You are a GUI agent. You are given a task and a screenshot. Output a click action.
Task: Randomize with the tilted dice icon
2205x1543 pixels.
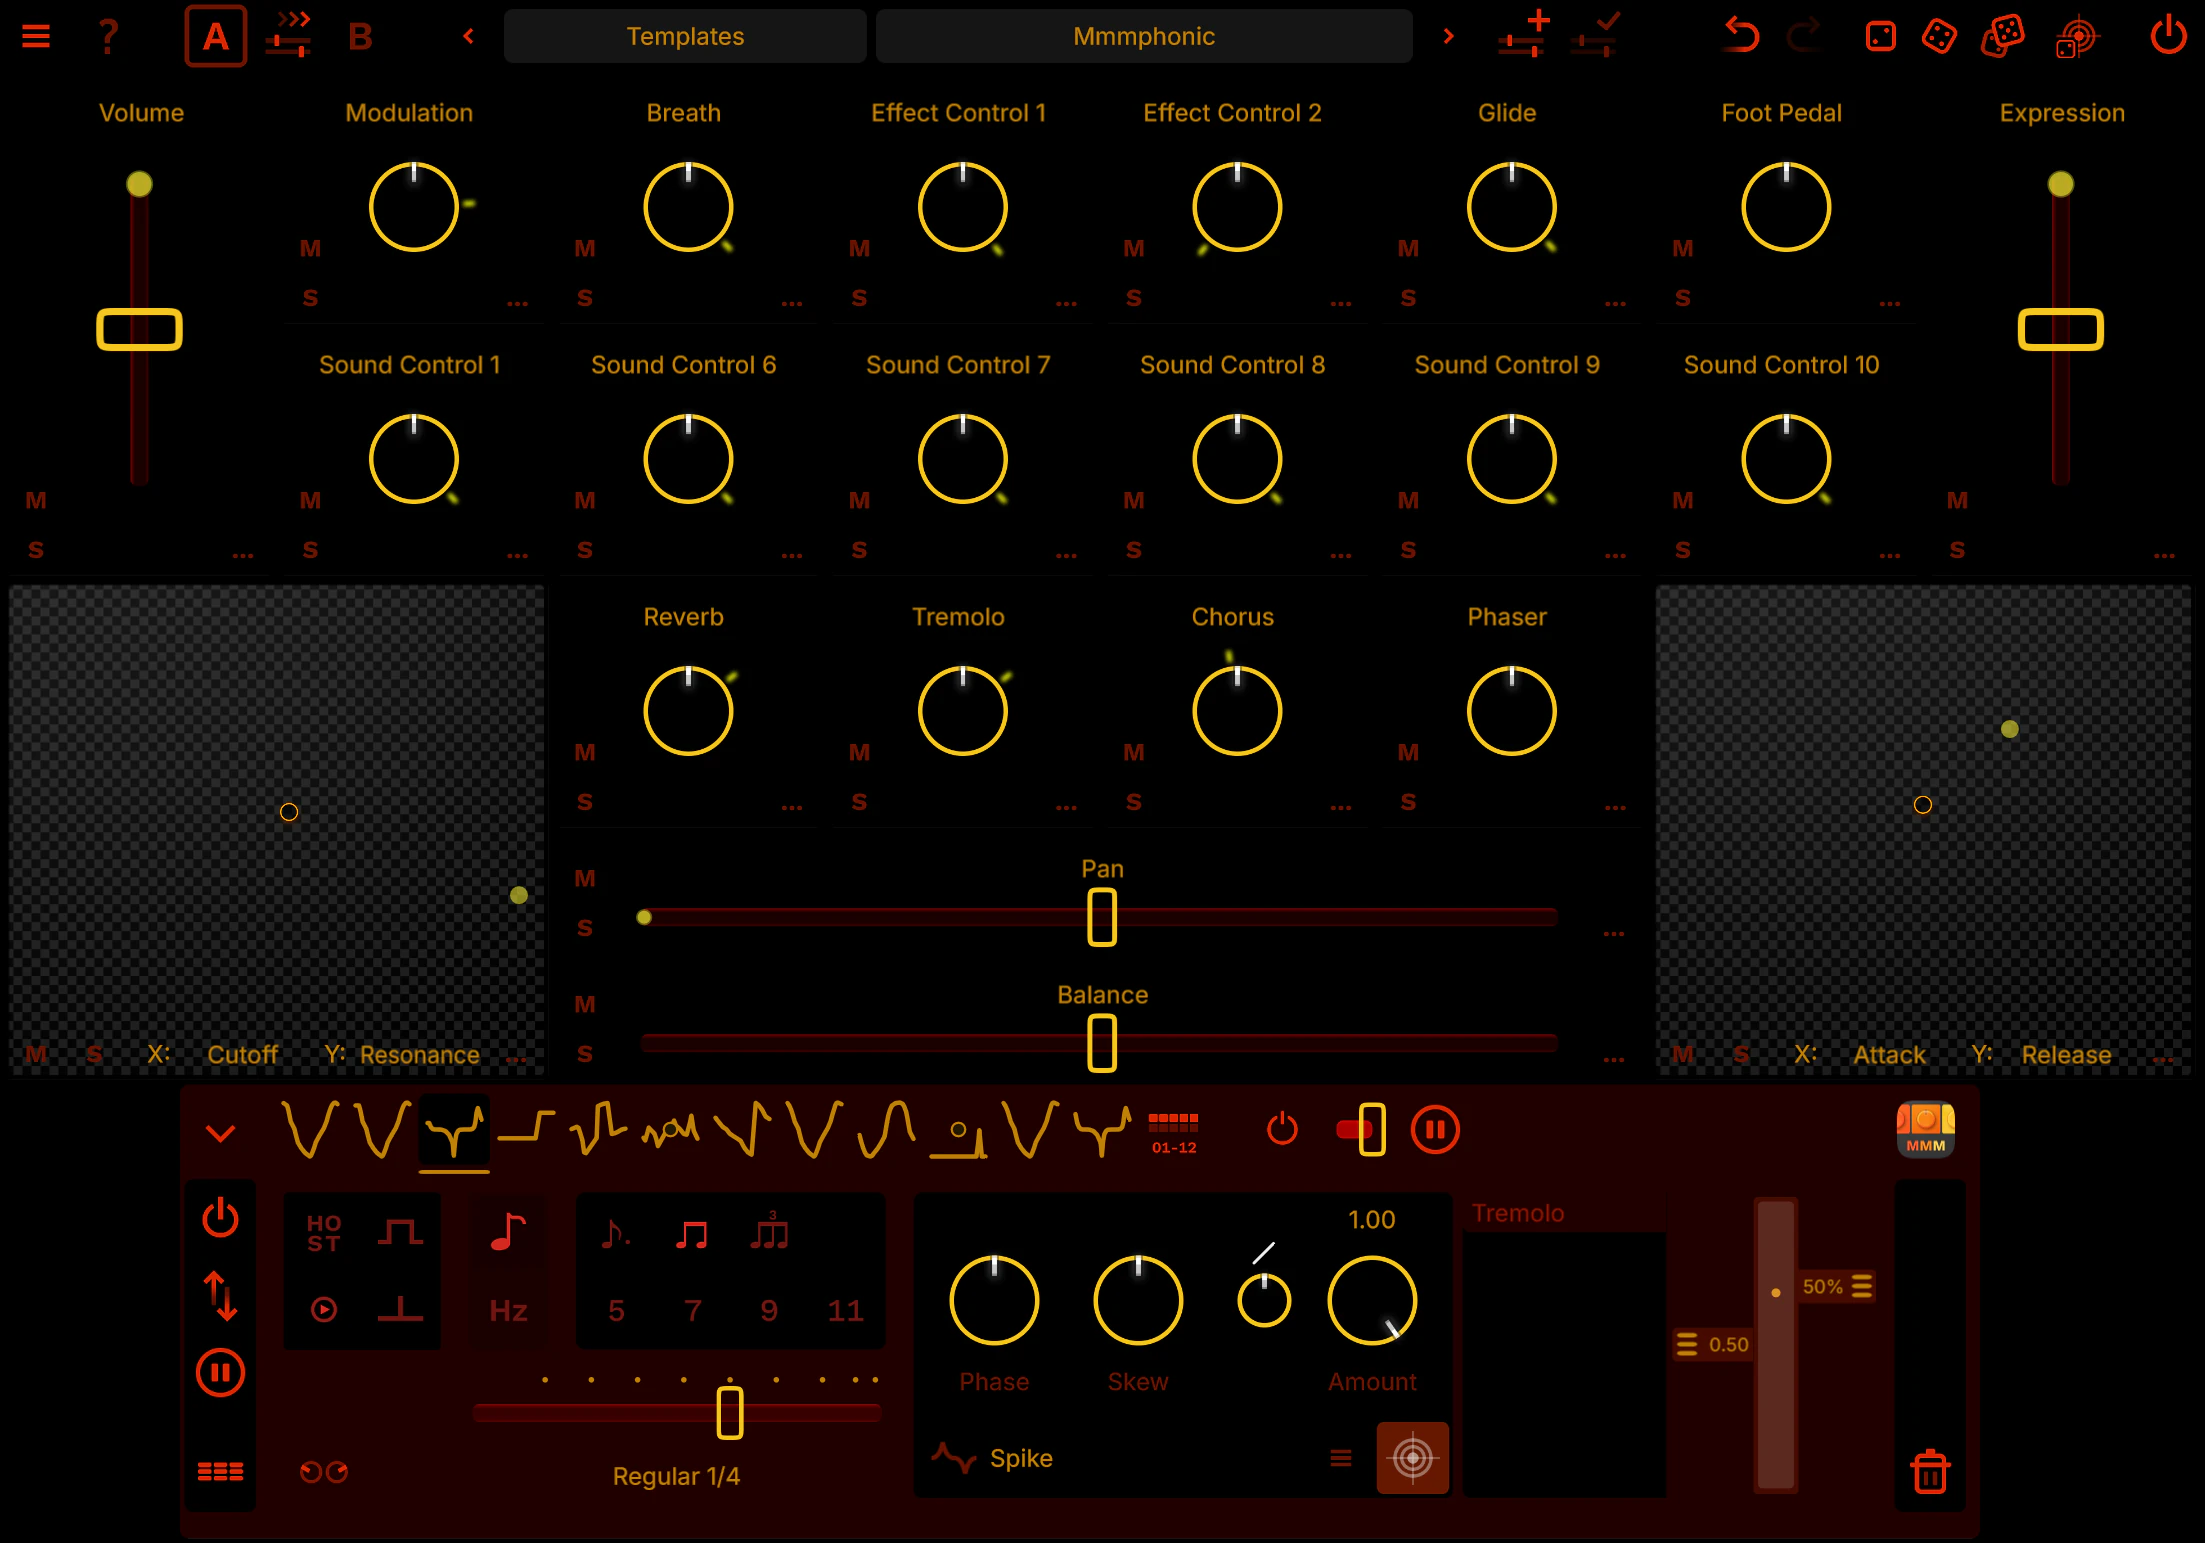[x=1939, y=37]
